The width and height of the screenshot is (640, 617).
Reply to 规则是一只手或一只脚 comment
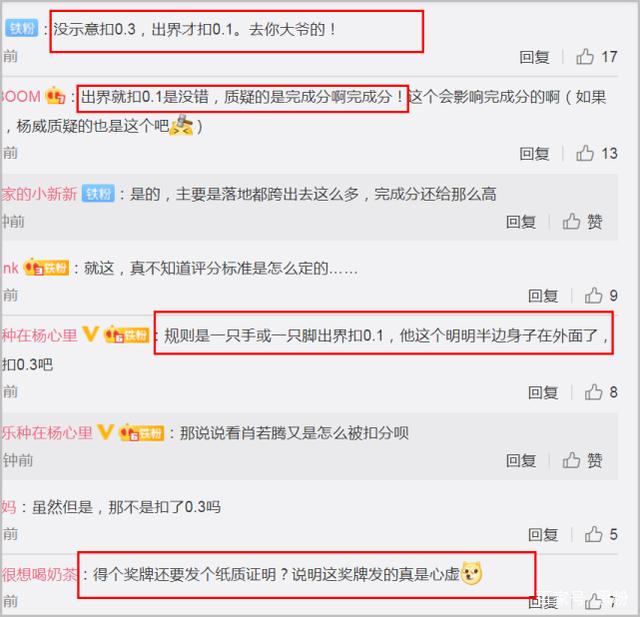click(543, 393)
